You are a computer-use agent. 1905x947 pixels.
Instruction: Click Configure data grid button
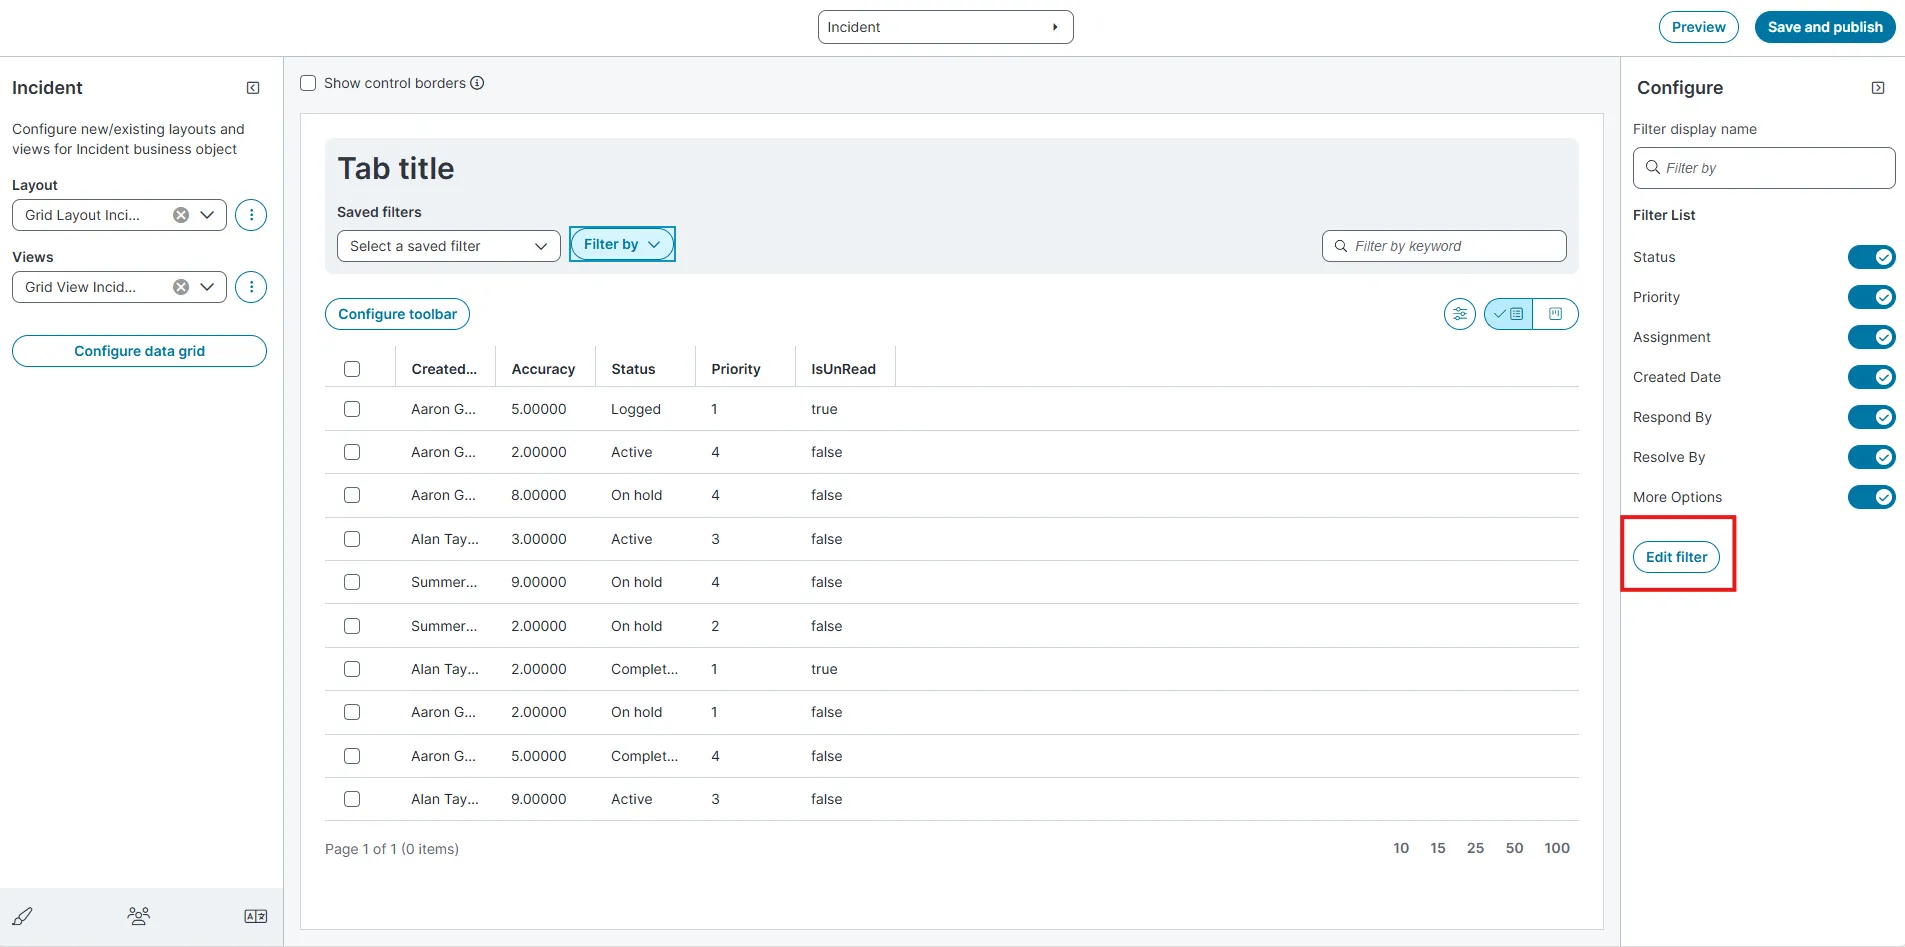coord(139,351)
